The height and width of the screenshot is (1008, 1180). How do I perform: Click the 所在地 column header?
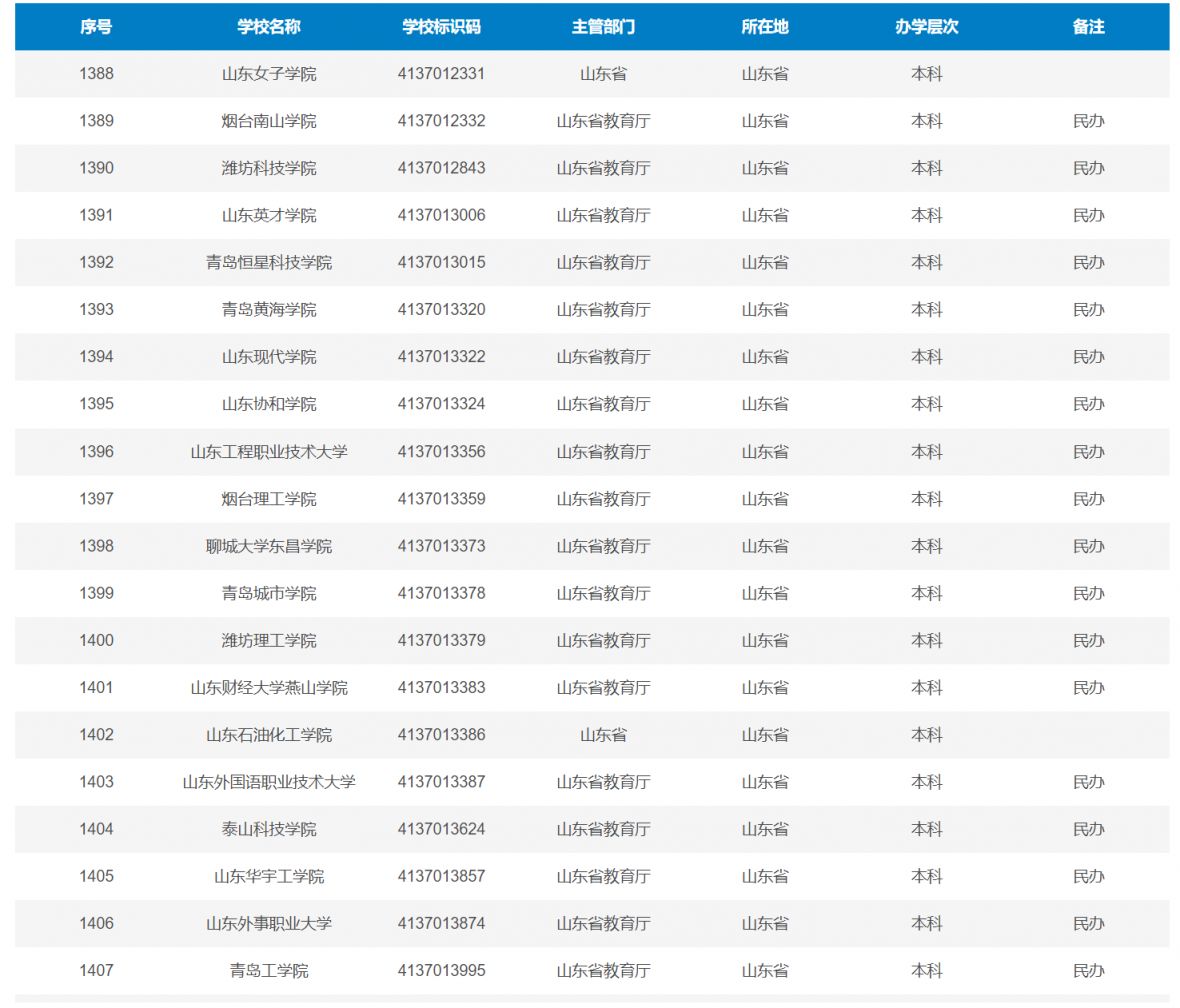click(x=765, y=27)
